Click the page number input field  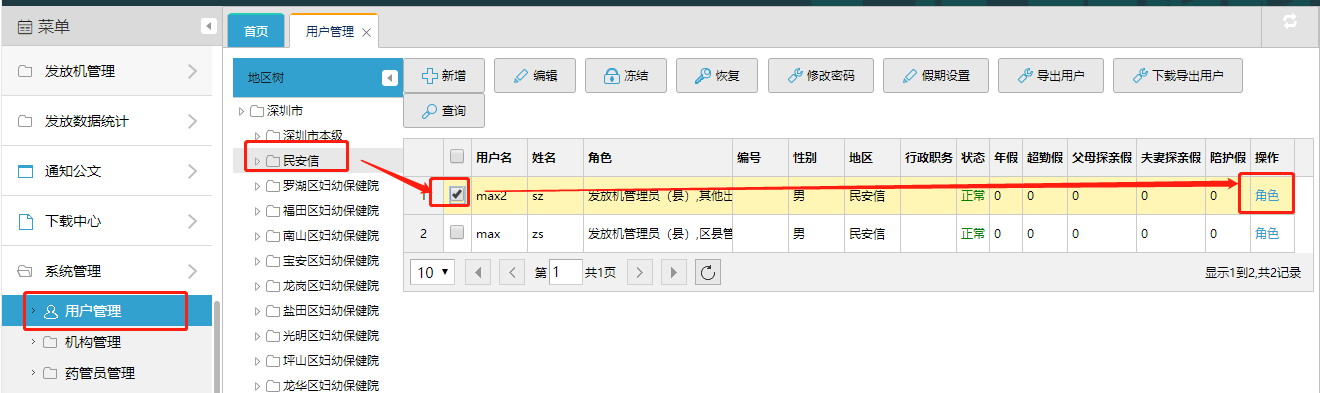[566, 272]
